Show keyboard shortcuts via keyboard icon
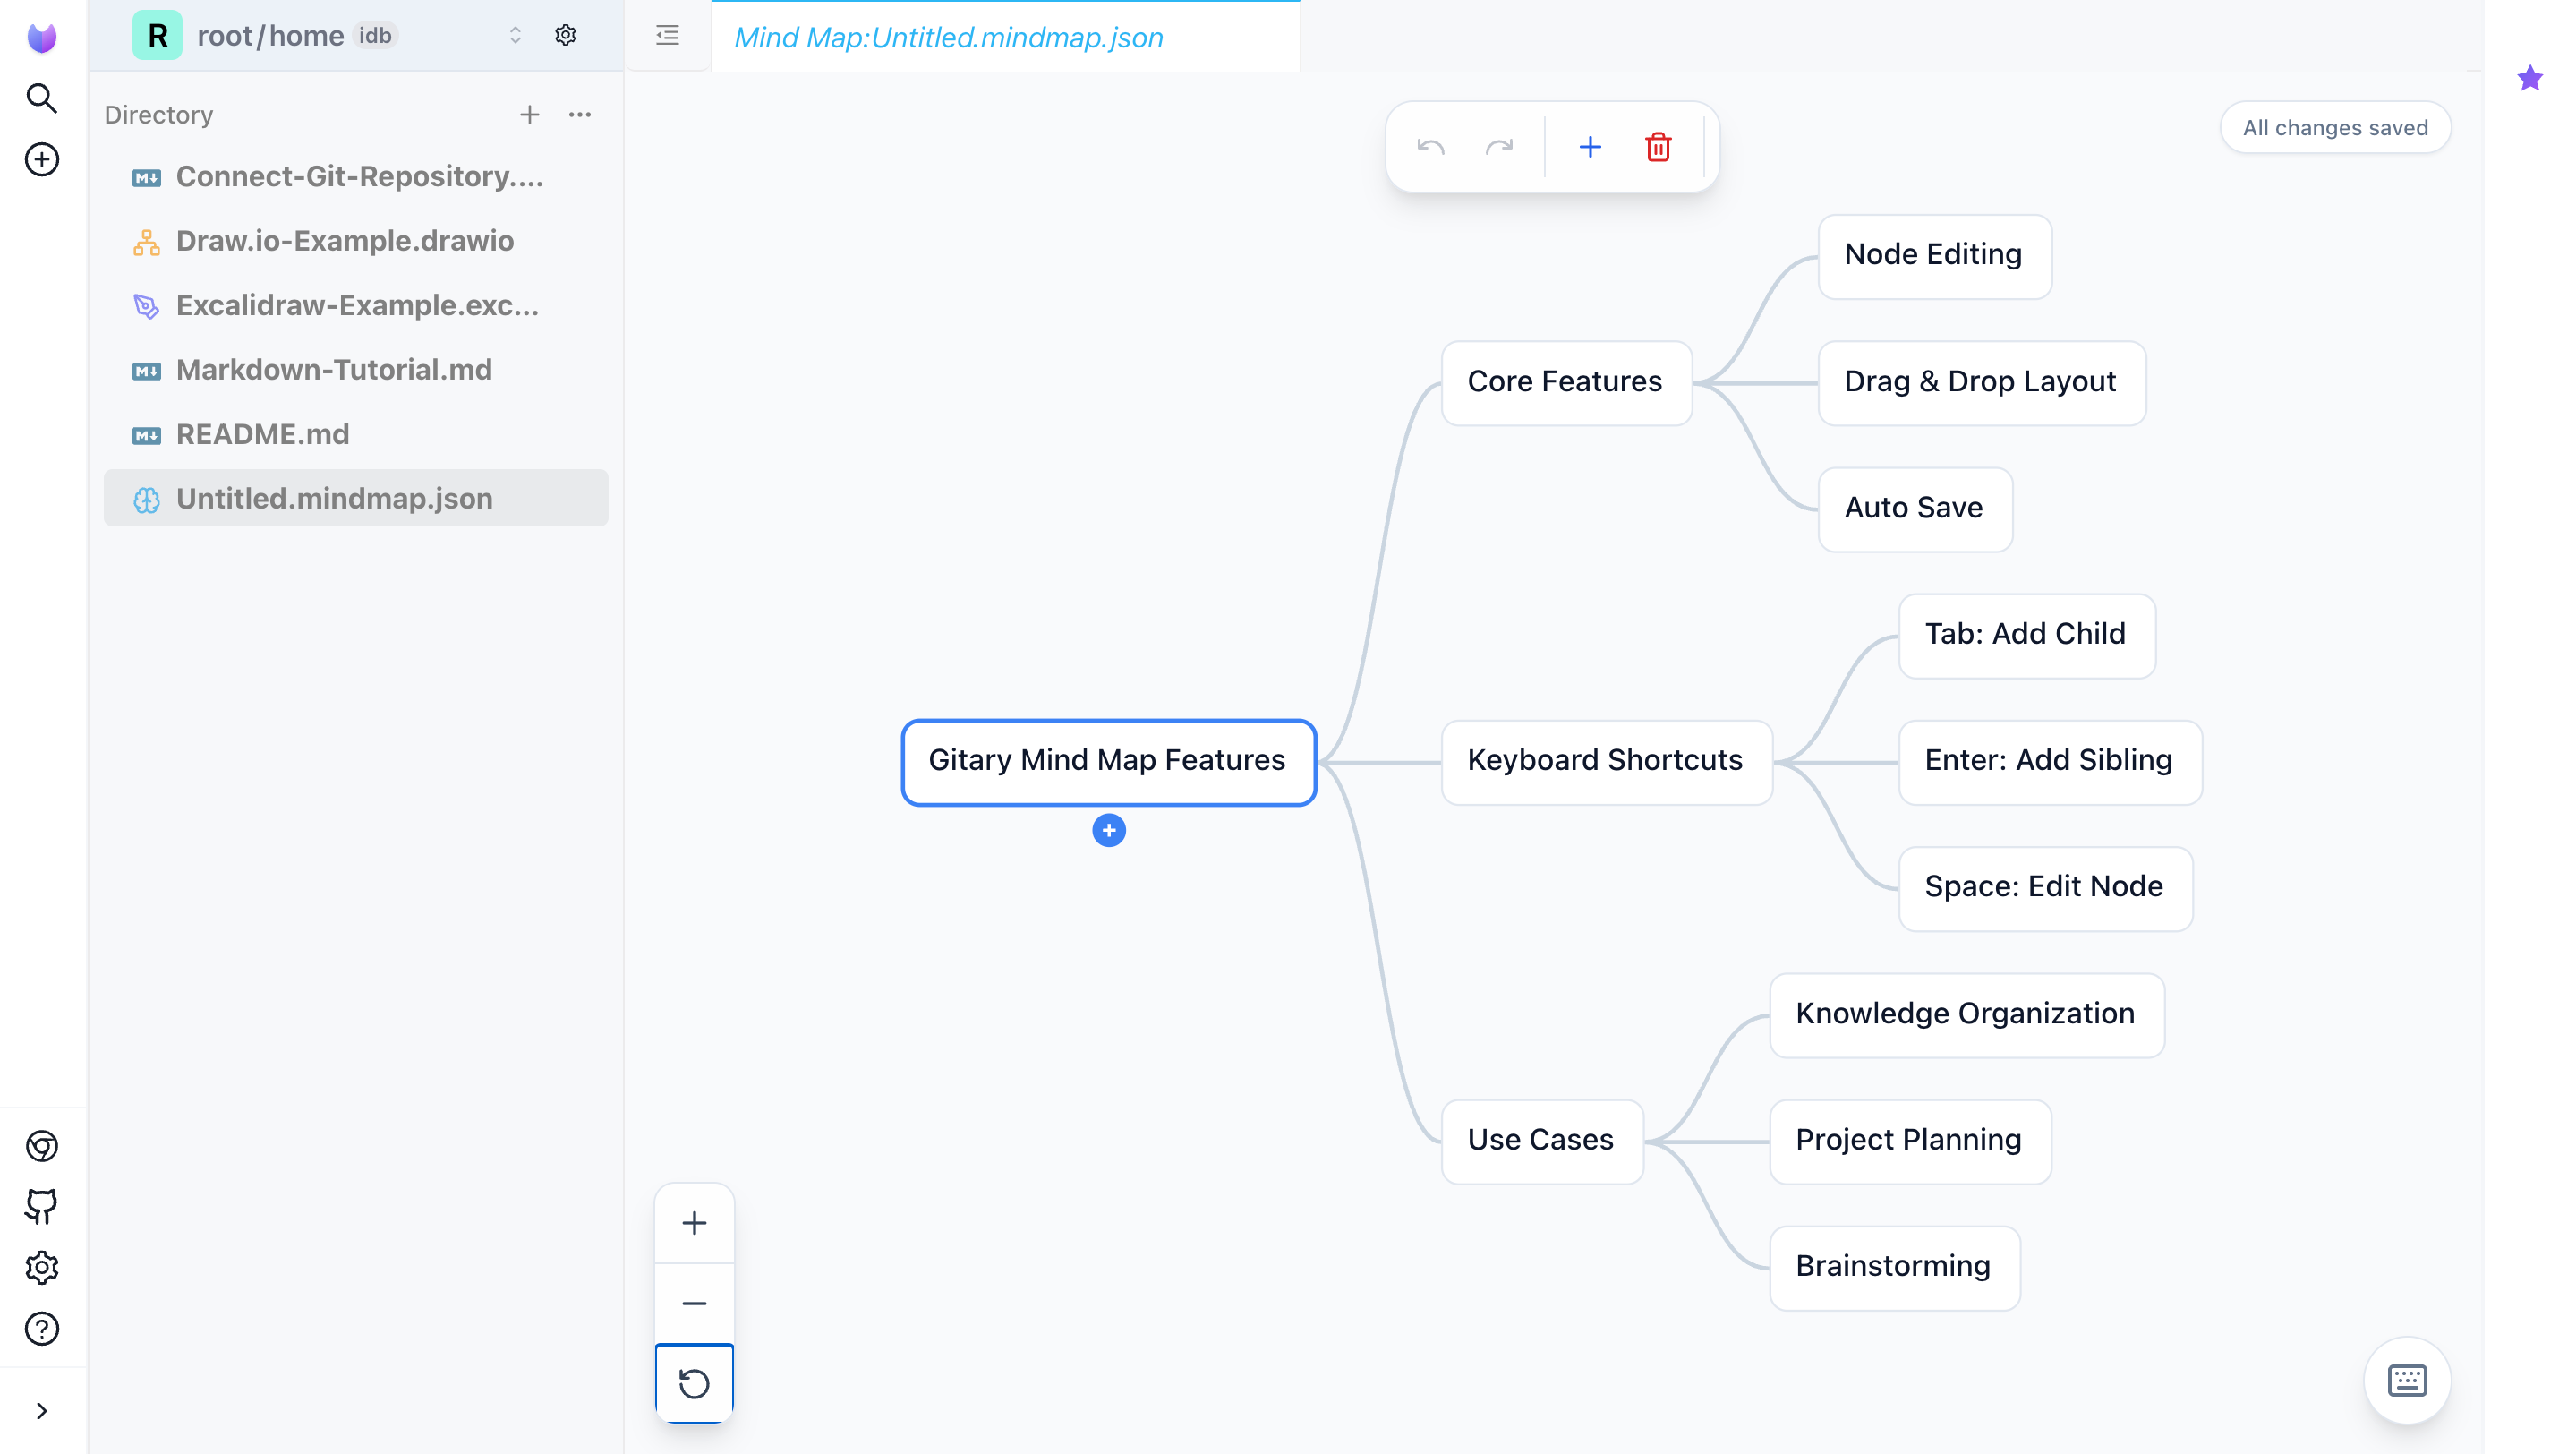The width and height of the screenshot is (2576, 1454). [x=2407, y=1380]
